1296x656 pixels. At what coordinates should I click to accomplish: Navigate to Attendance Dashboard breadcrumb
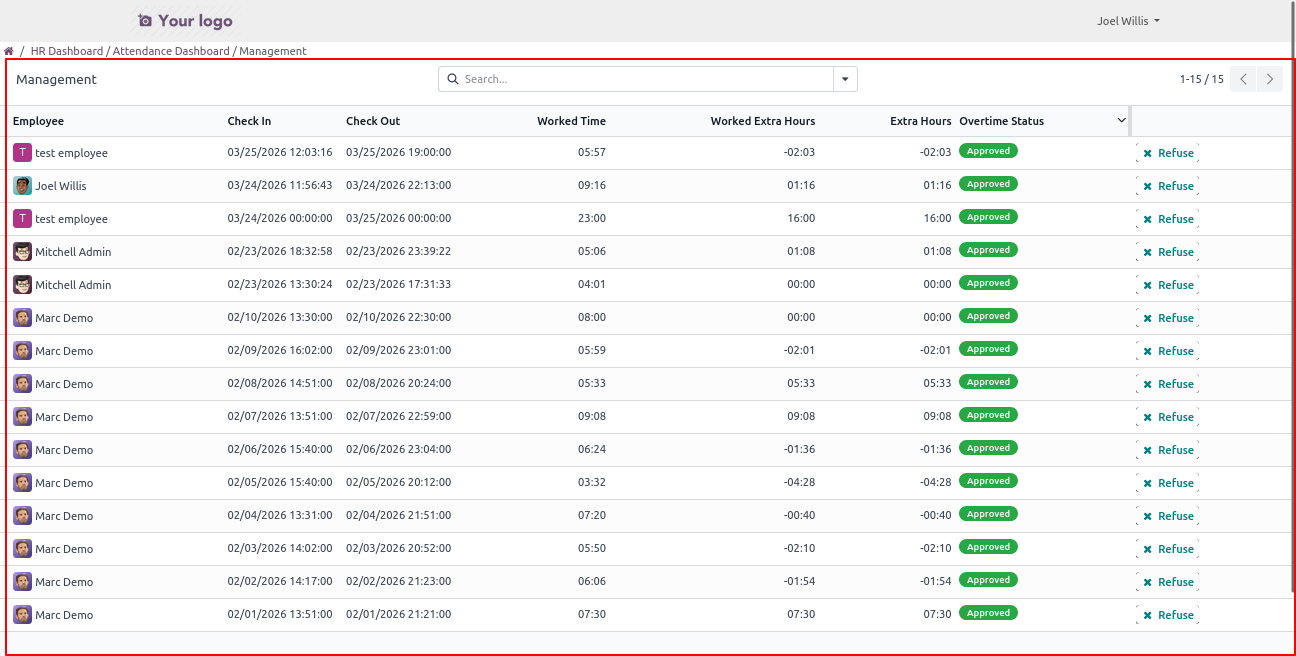pyautogui.click(x=171, y=51)
